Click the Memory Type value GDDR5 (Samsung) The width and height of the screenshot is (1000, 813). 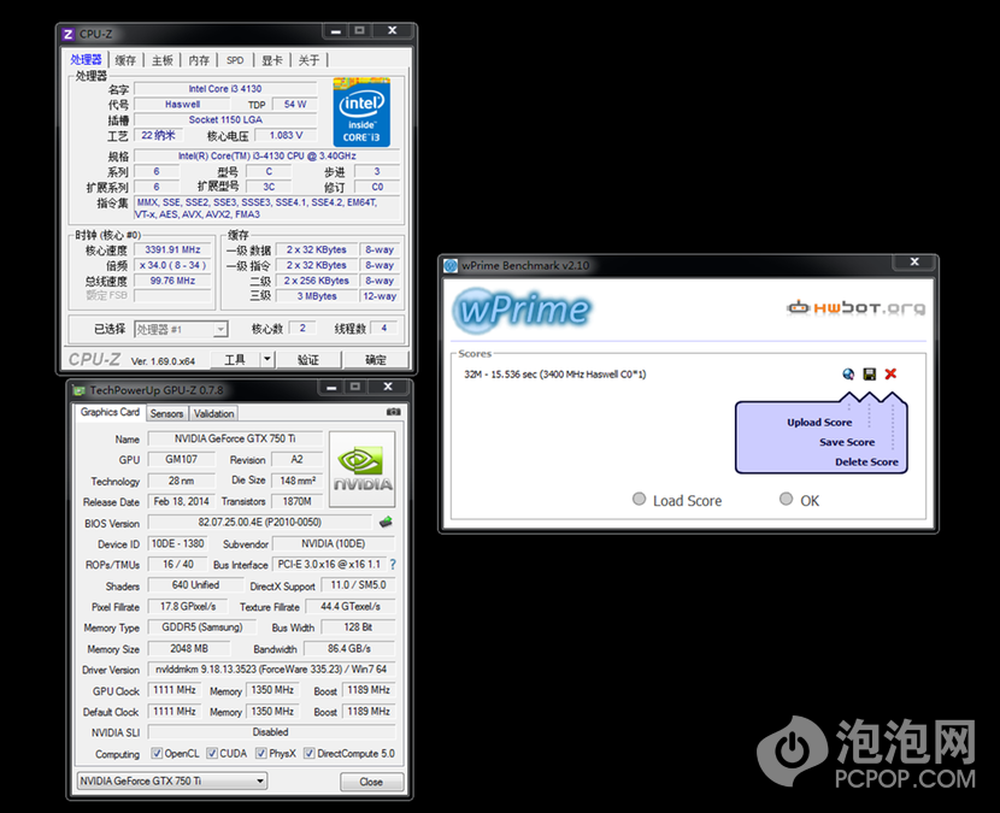click(202, 627)
